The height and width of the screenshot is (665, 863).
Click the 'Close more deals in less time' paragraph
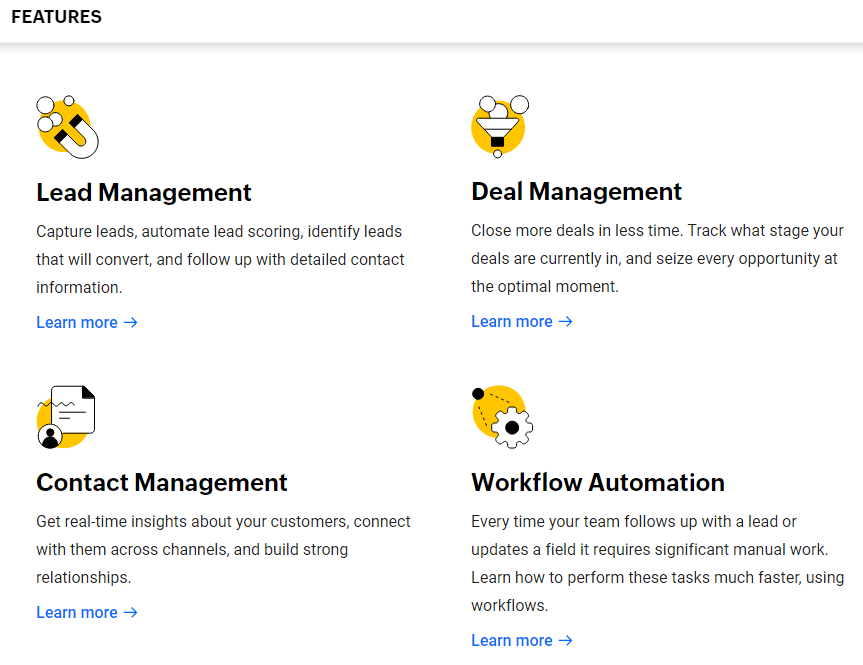tap(657, 258)
